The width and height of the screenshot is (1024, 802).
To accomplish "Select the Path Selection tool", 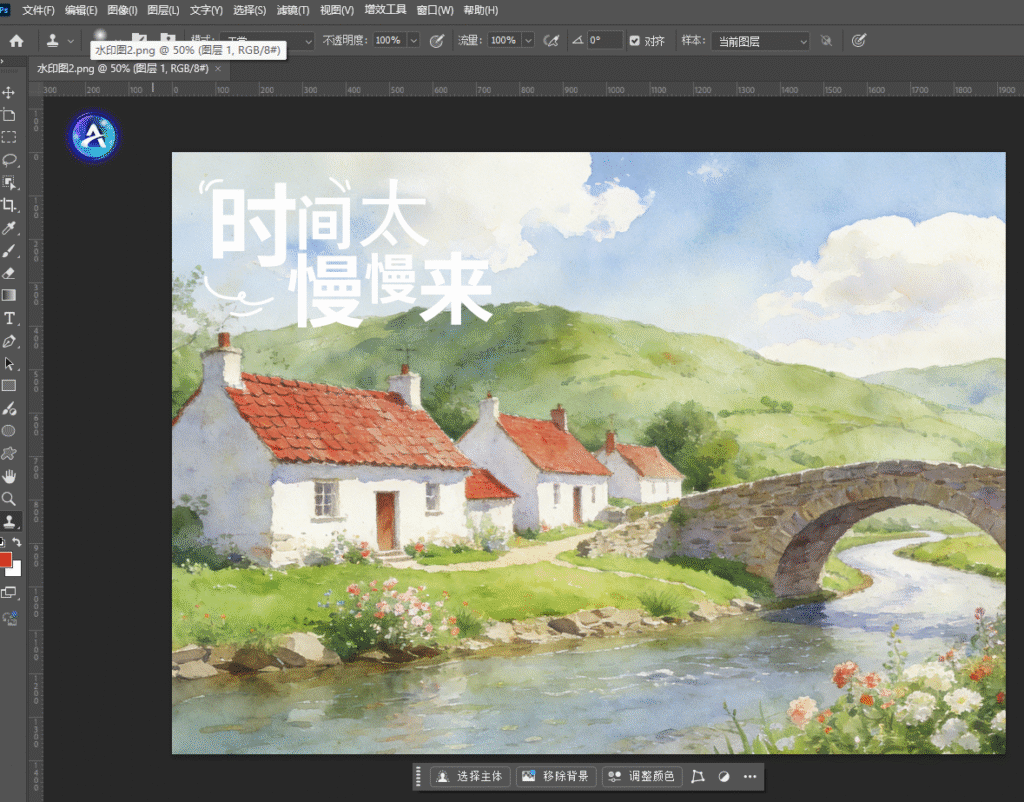I will pos(8,364).
